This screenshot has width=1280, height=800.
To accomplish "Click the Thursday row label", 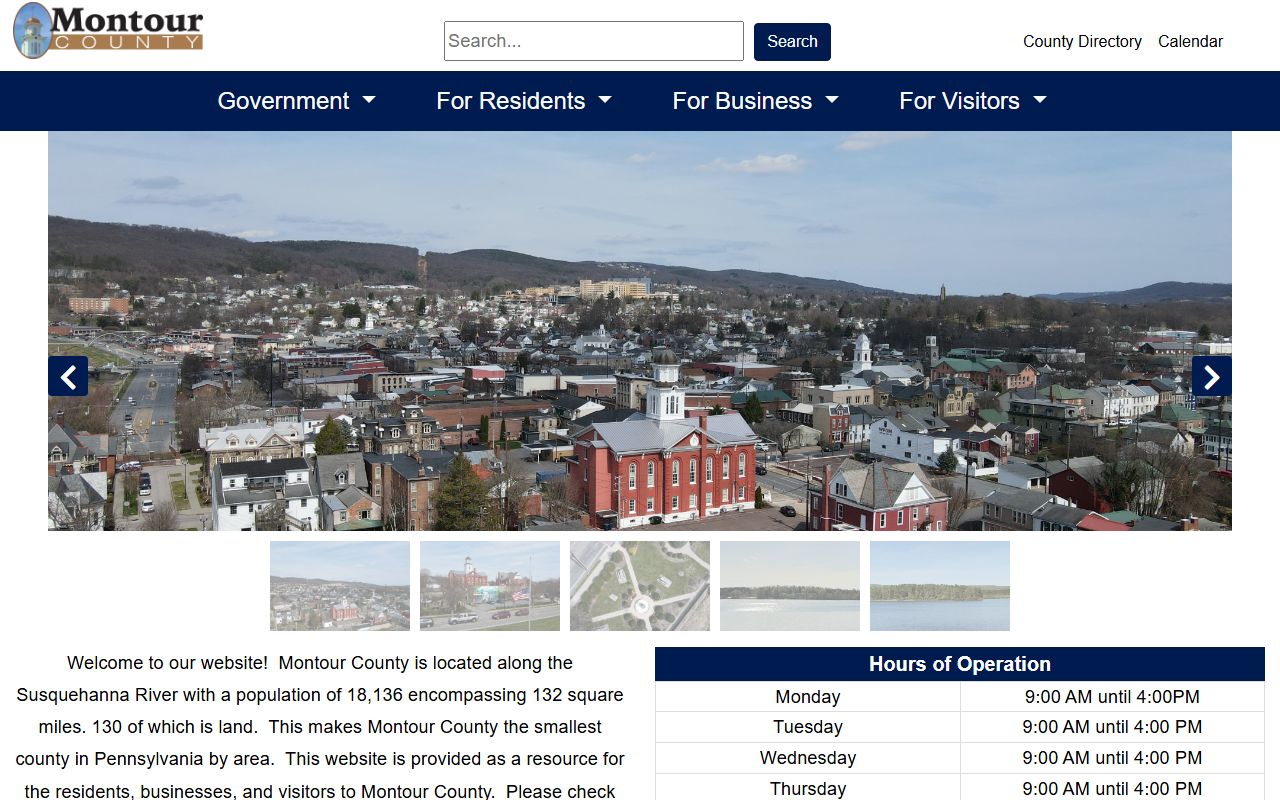I will pyautogui.click(x=808, y=788).
